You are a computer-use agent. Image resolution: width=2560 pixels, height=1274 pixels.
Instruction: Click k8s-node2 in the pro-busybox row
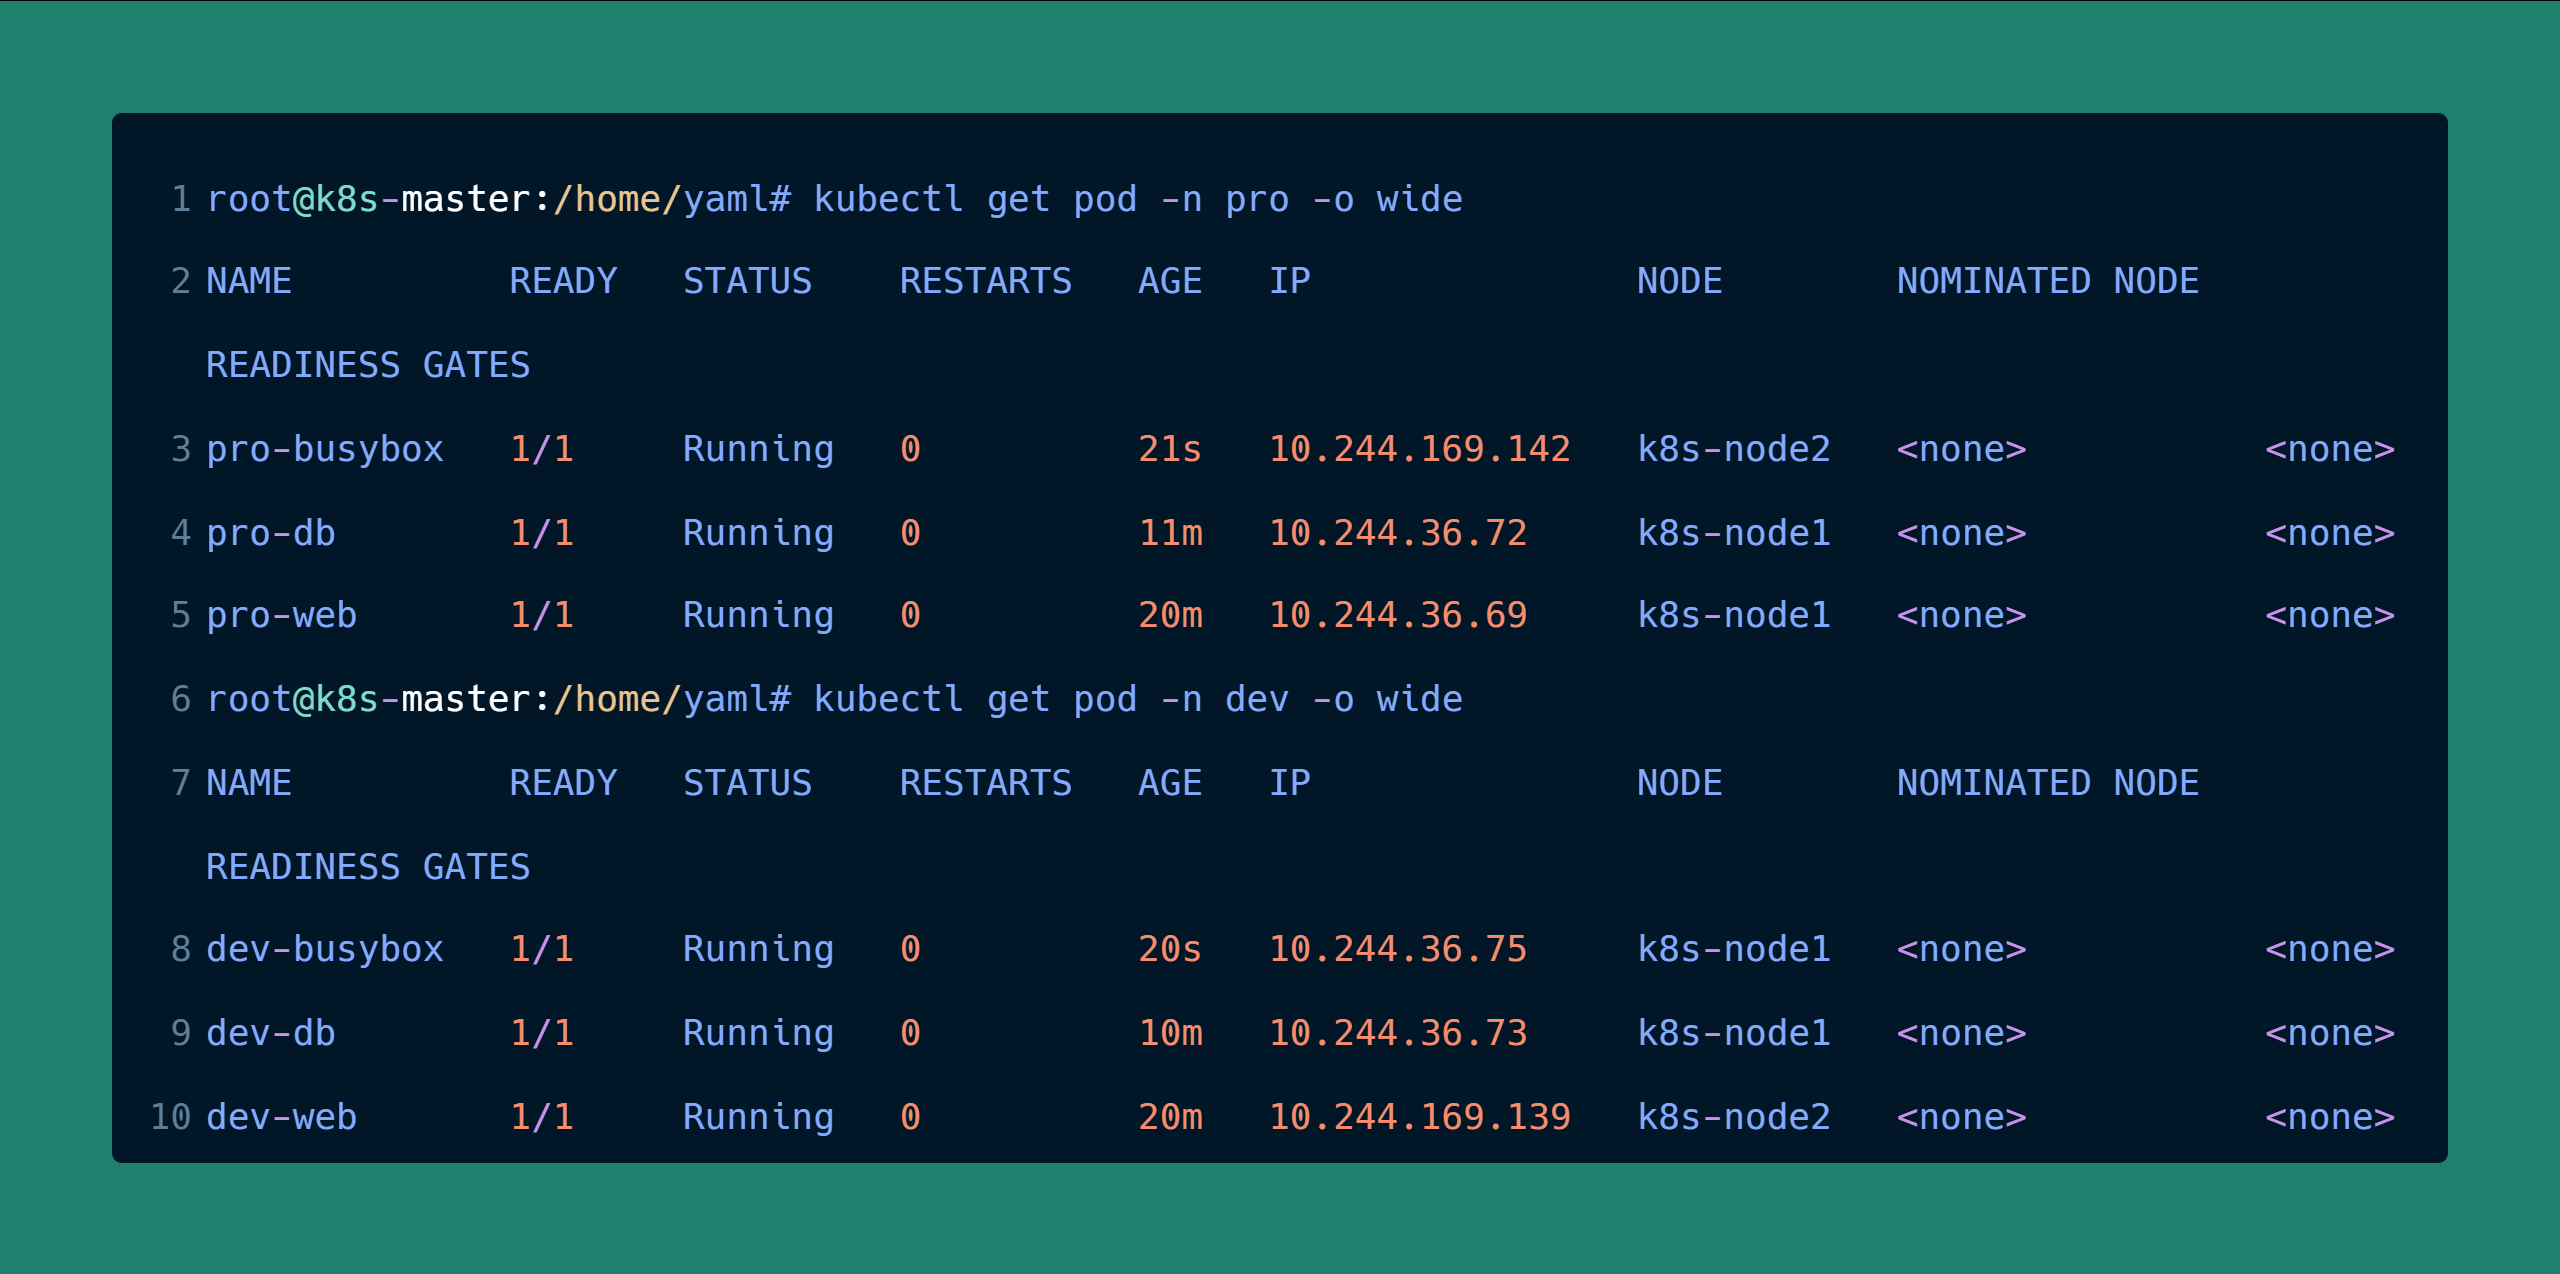point(1734,449)
